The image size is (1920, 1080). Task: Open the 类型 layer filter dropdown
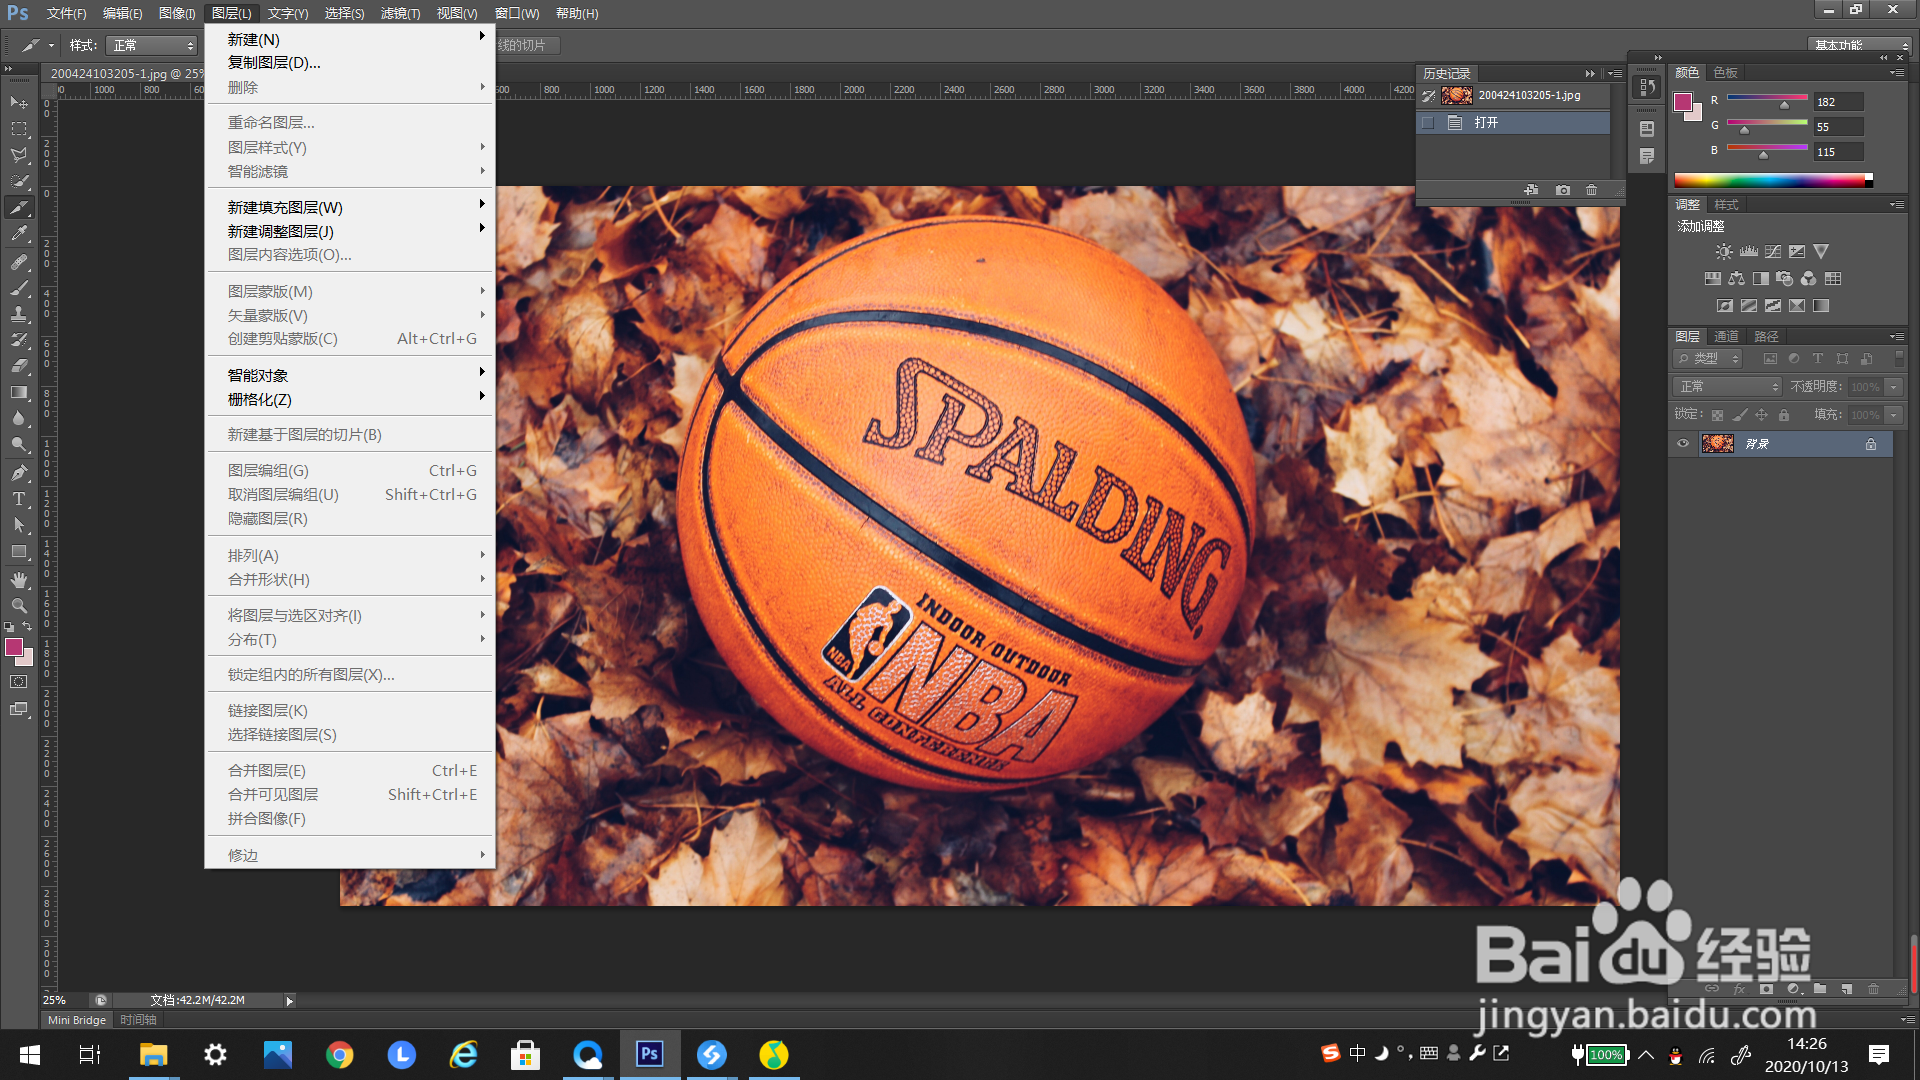point(1708,359)
